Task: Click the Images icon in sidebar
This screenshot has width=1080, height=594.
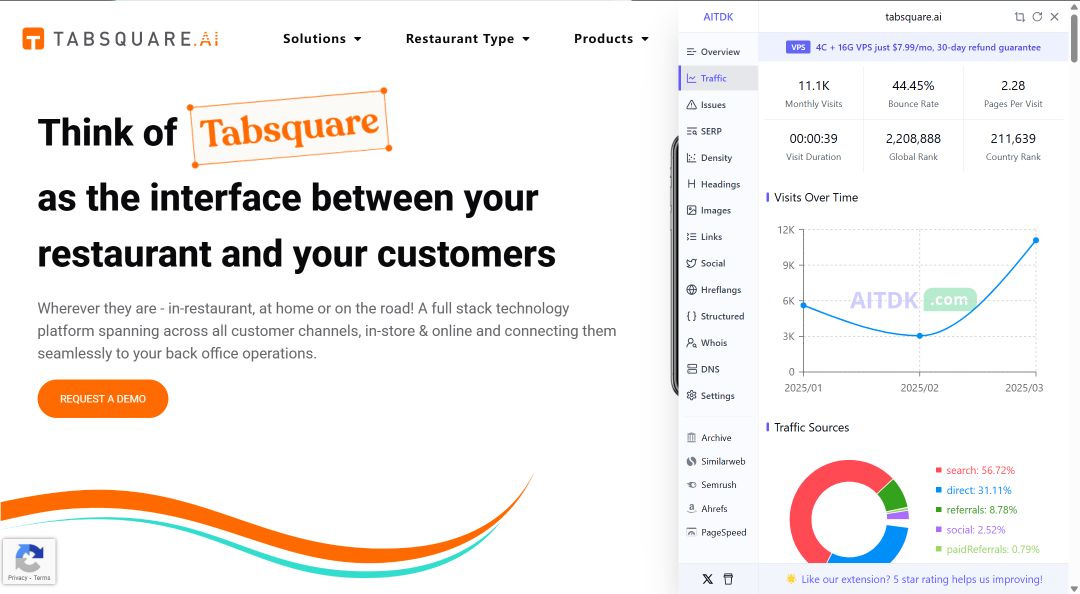Action: coord(692,210)
